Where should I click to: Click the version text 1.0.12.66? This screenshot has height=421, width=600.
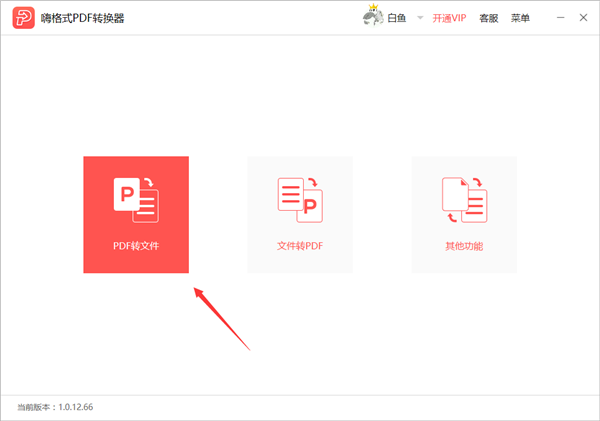coord(76,407)
